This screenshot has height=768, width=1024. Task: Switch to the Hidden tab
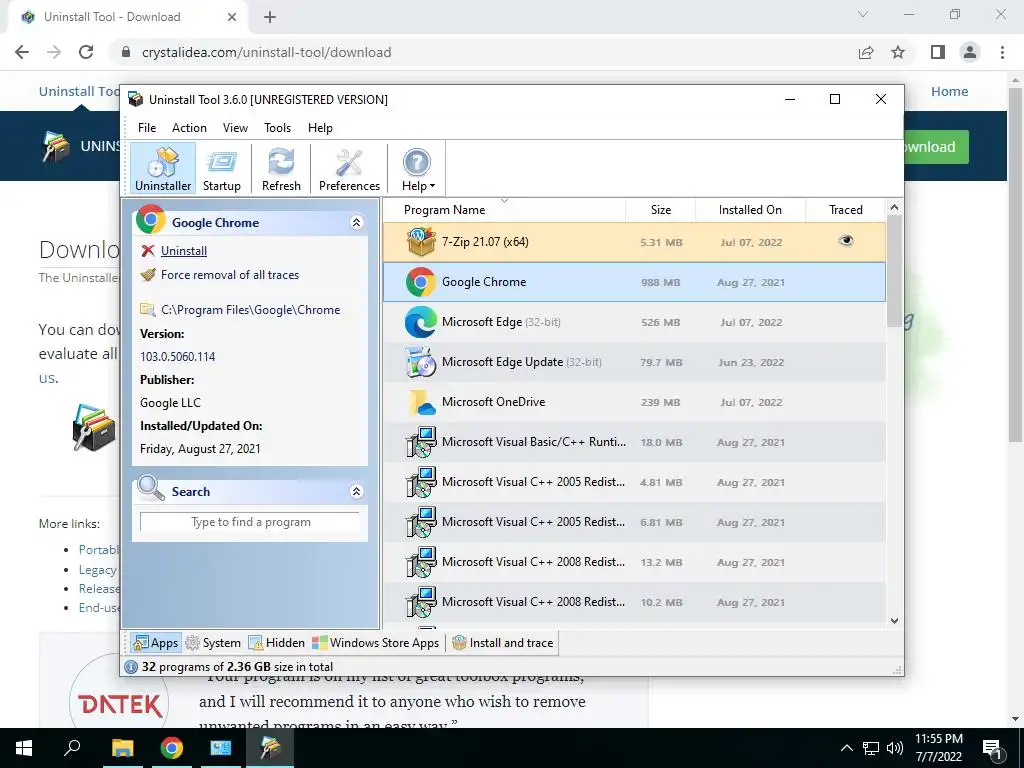click(x=277, y=643)
